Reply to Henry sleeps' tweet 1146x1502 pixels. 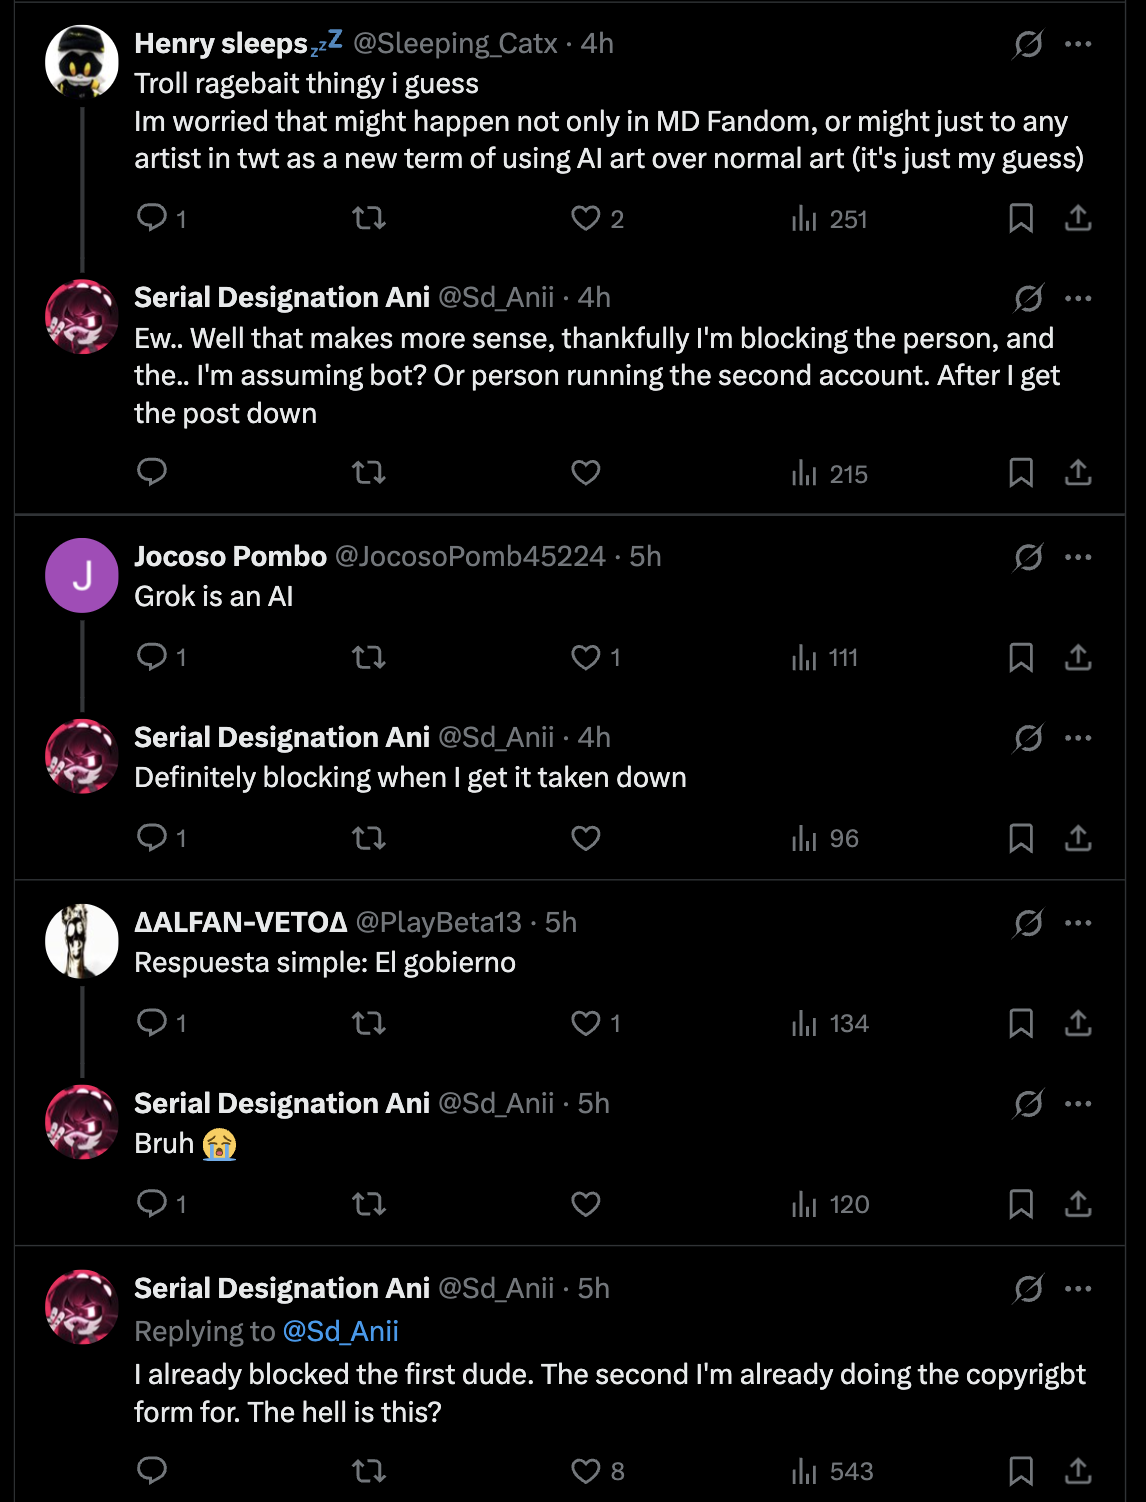(x=152, y=218)
